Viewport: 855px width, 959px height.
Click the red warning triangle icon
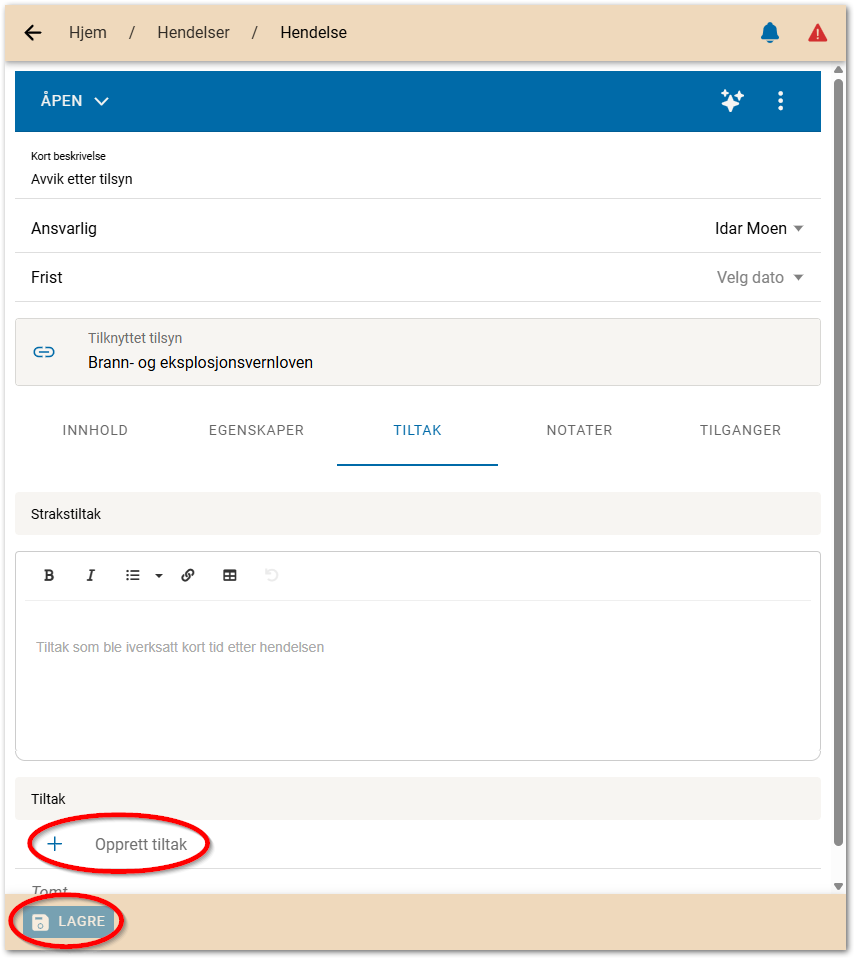tap(817, 33)
